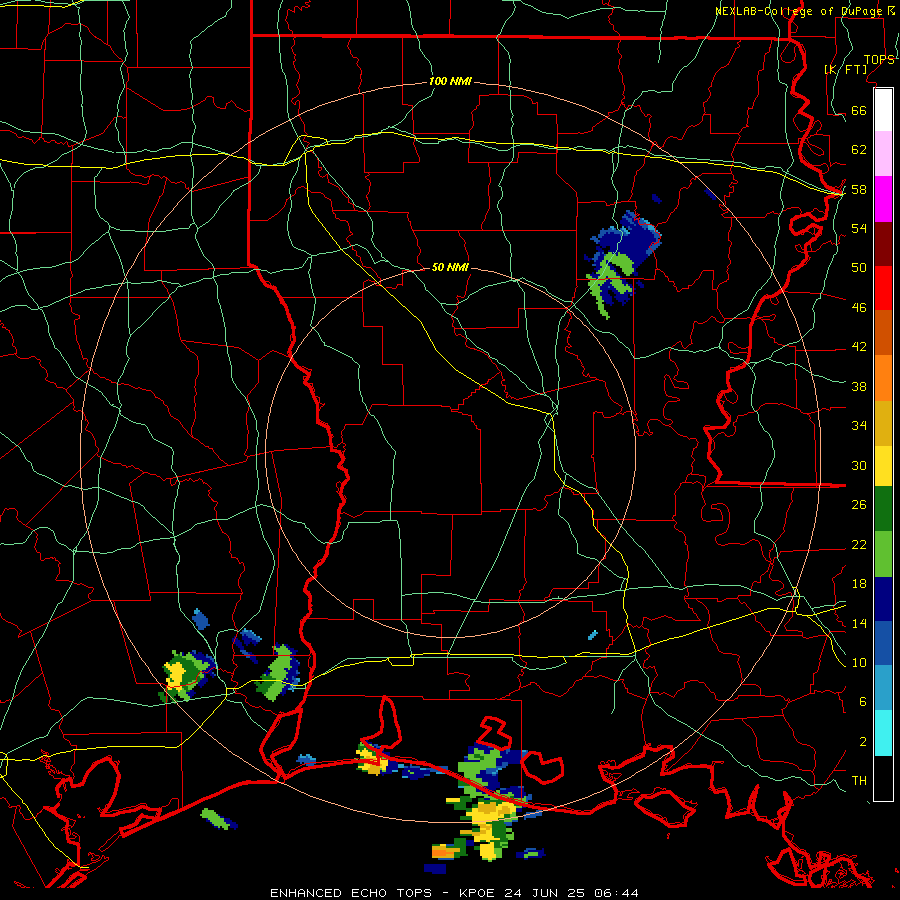This screenshot has height=900, width=900.
Task: Click the legend value "10"
Action: tap(859, 663)
